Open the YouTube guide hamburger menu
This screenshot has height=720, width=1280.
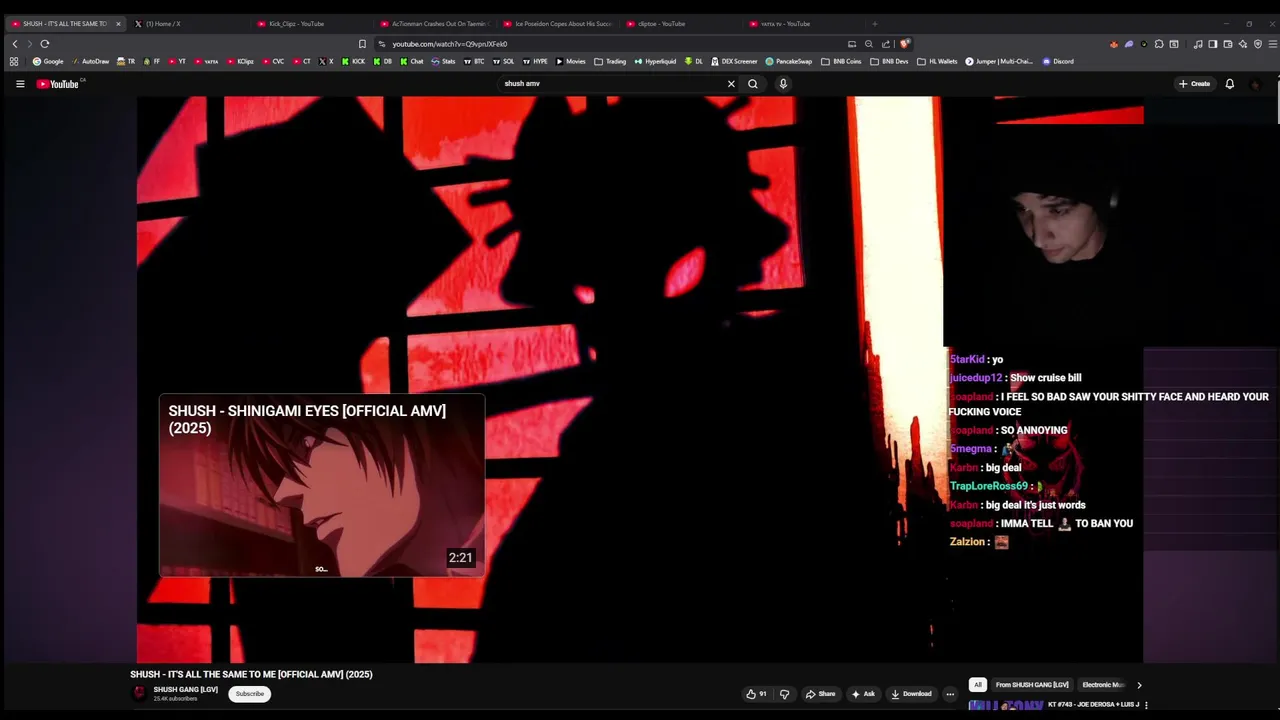[x=20, y=84]
